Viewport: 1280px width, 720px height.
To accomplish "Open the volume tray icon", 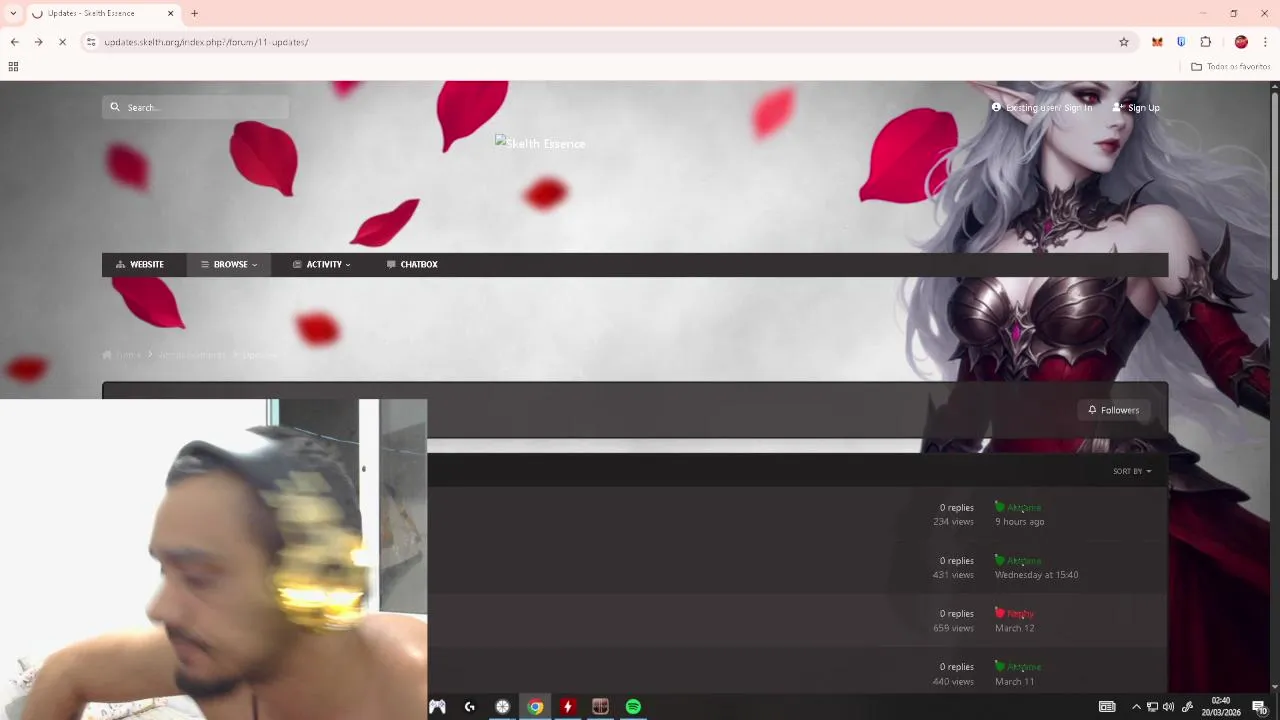I will [x=1168, y=707].
